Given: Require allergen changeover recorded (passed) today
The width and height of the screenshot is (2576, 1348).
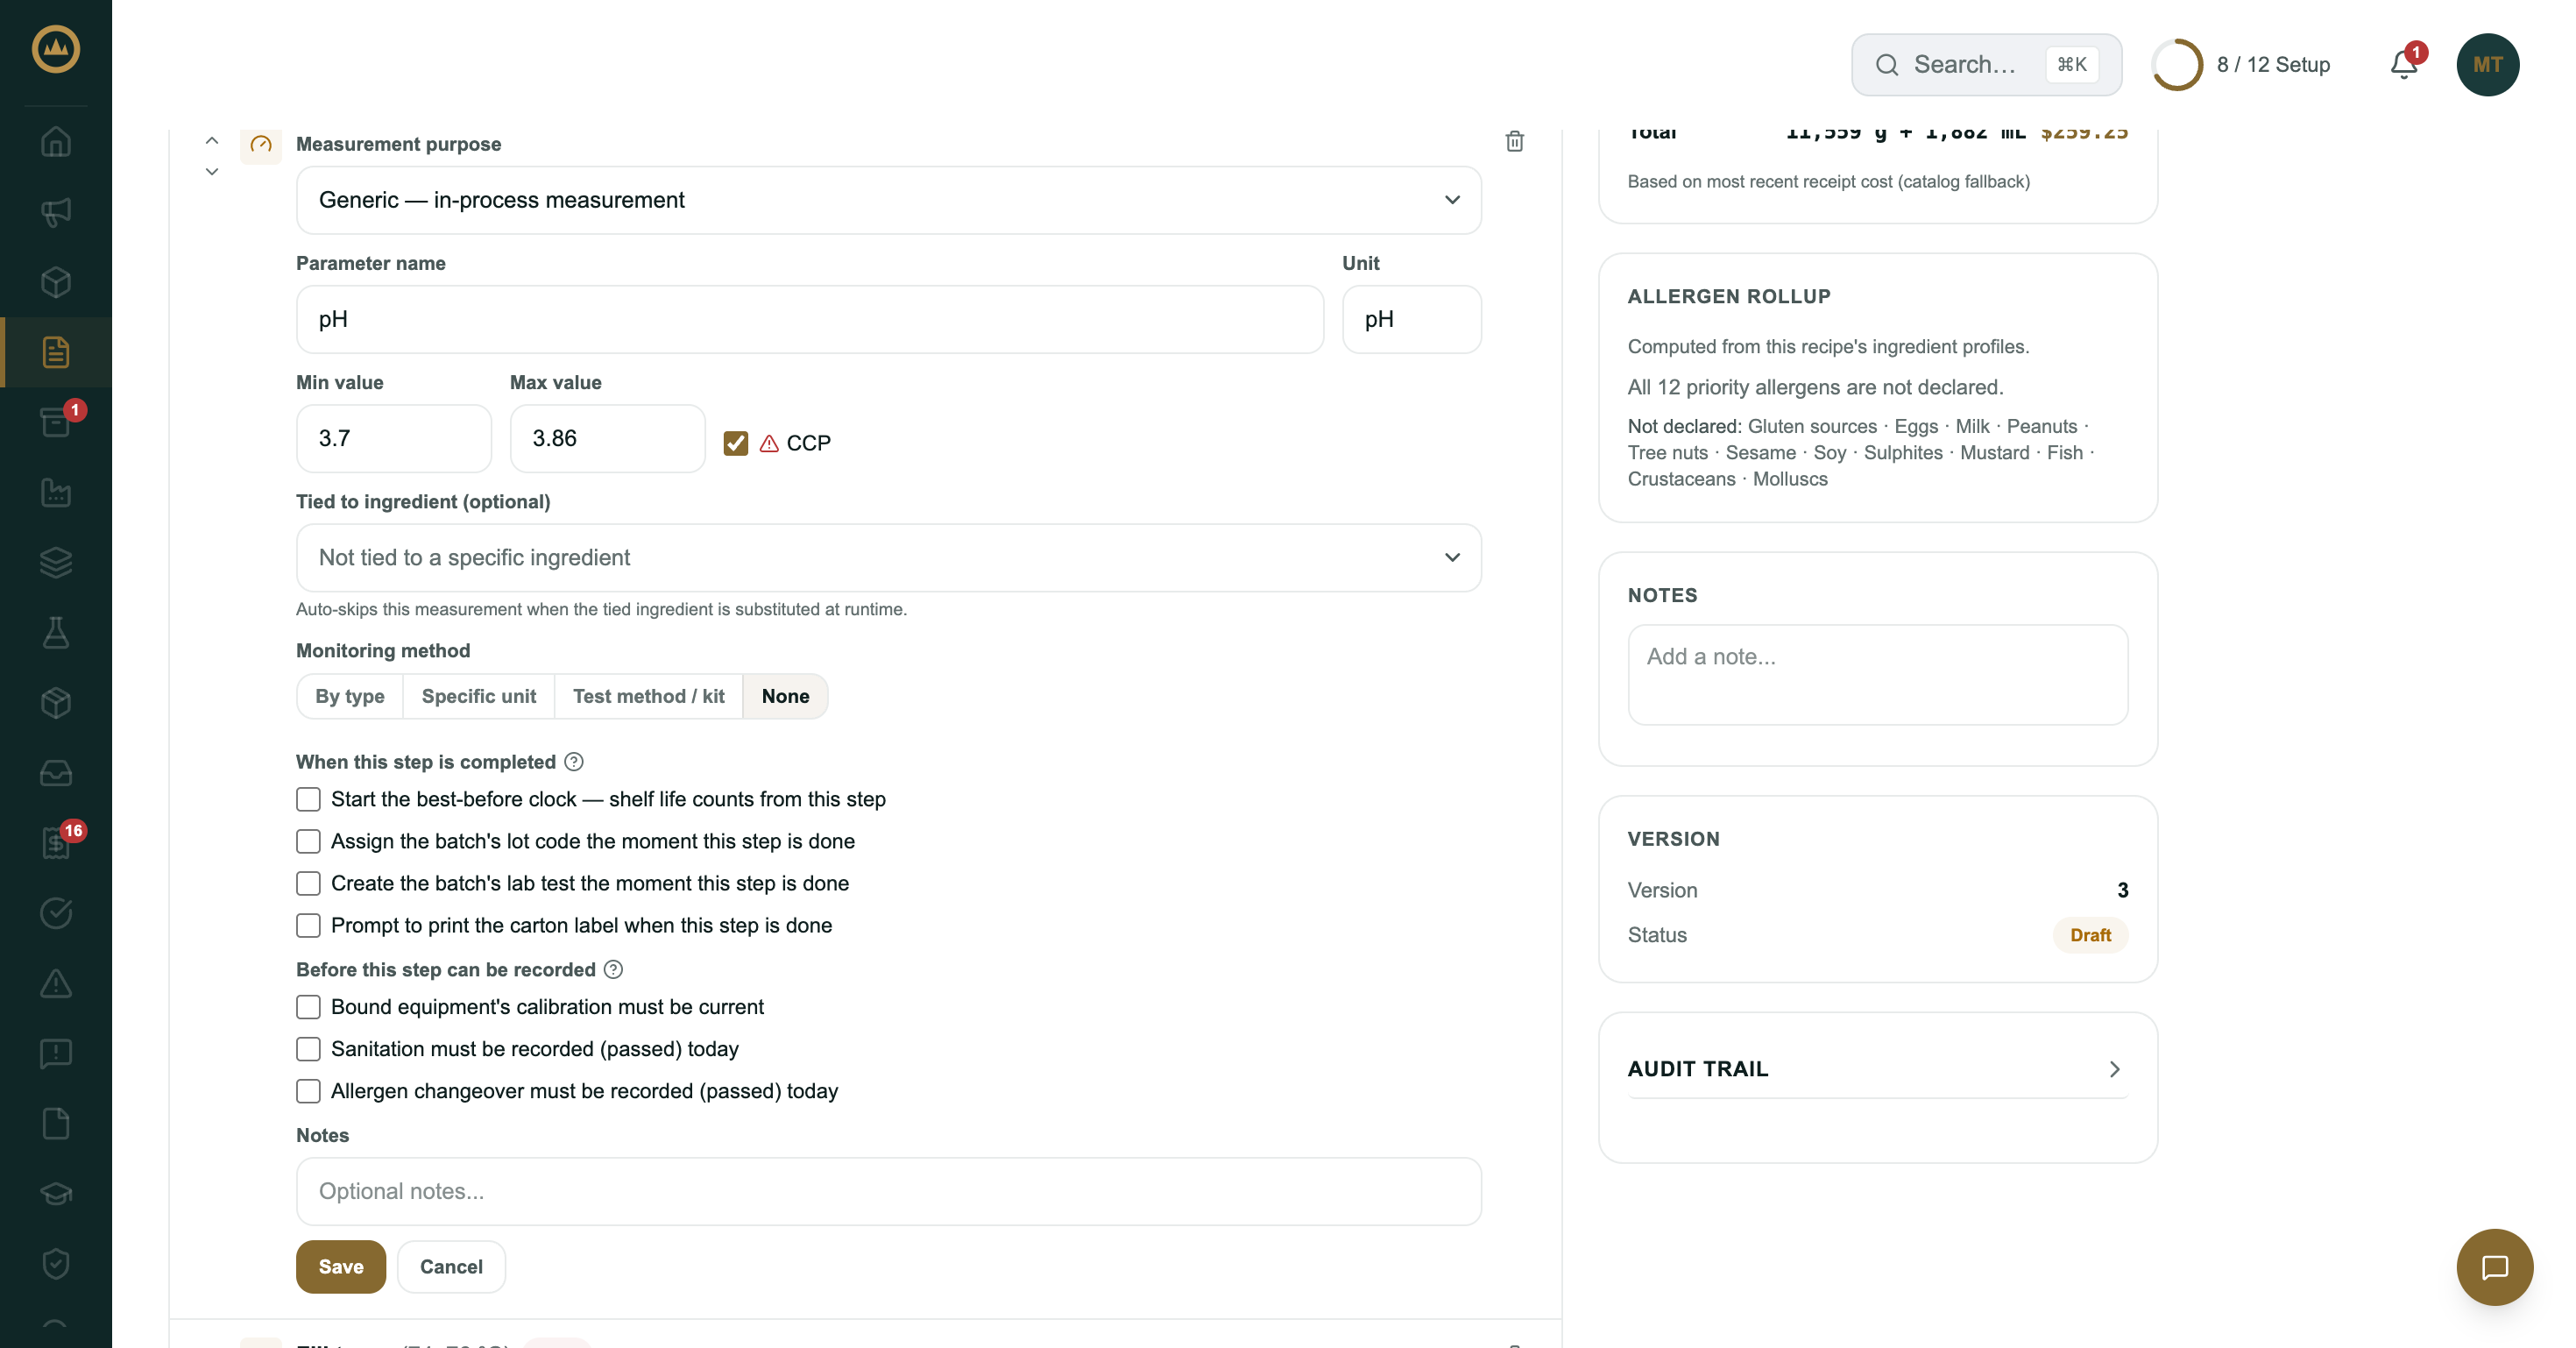Looking at the screenshot, I should 308,1091.
